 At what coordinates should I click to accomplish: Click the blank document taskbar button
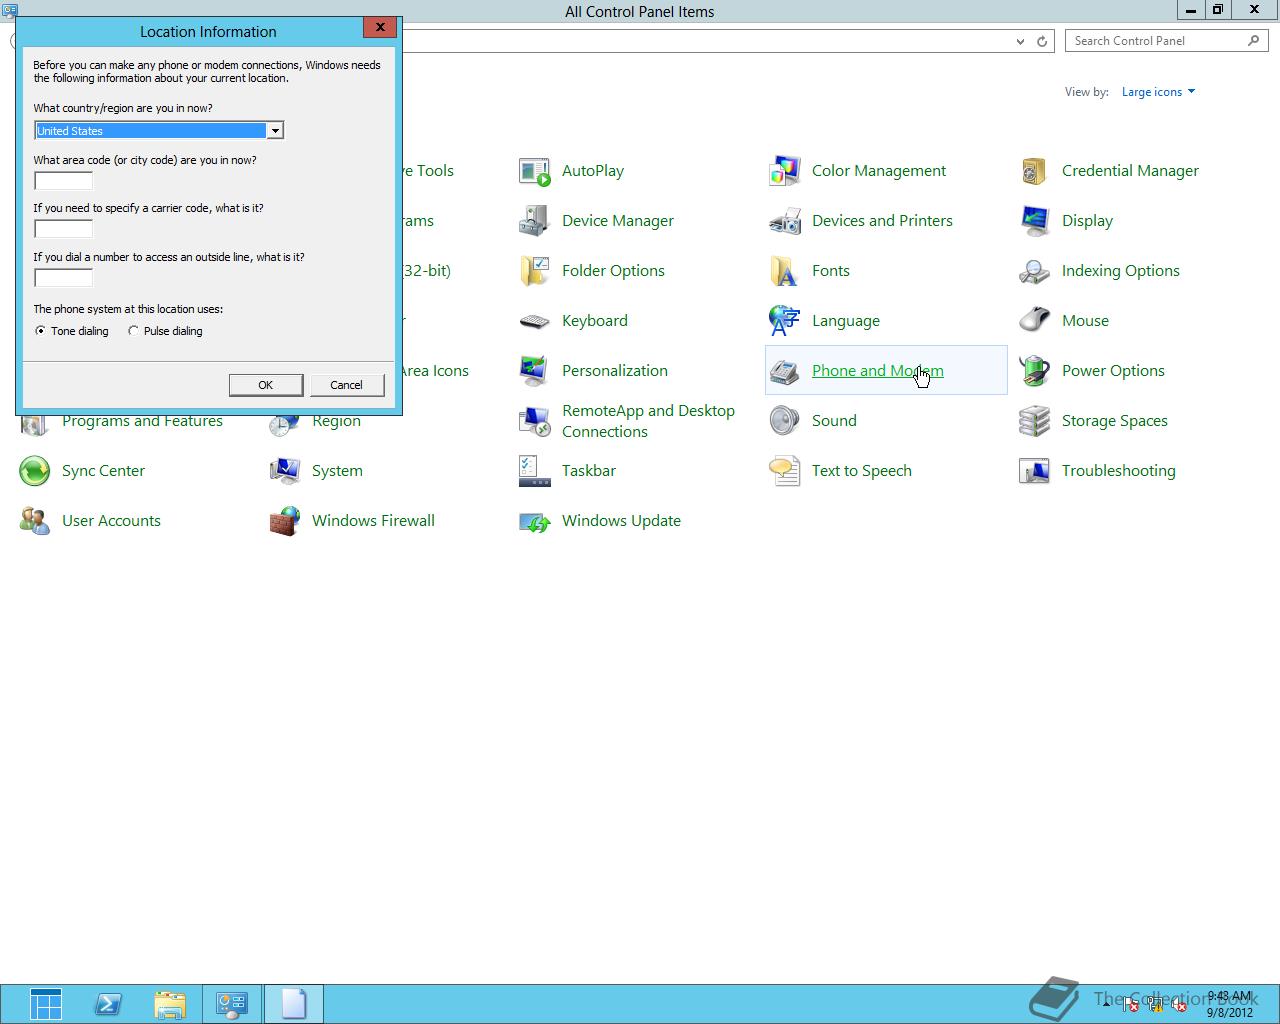(294, 1004)
